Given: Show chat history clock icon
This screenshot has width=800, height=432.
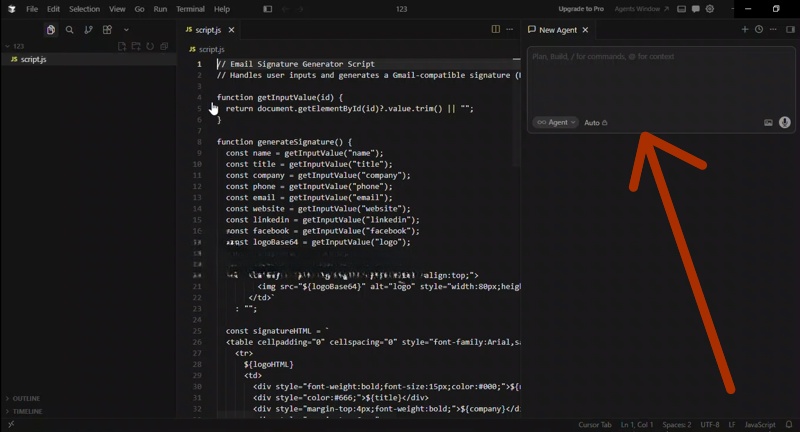Looking at the screenshot, I should click(759, 30).
